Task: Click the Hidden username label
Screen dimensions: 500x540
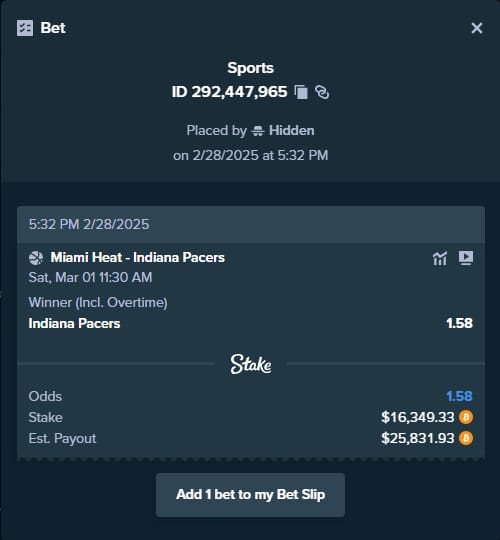Action: pyautogui.click(x=292, y=131)
